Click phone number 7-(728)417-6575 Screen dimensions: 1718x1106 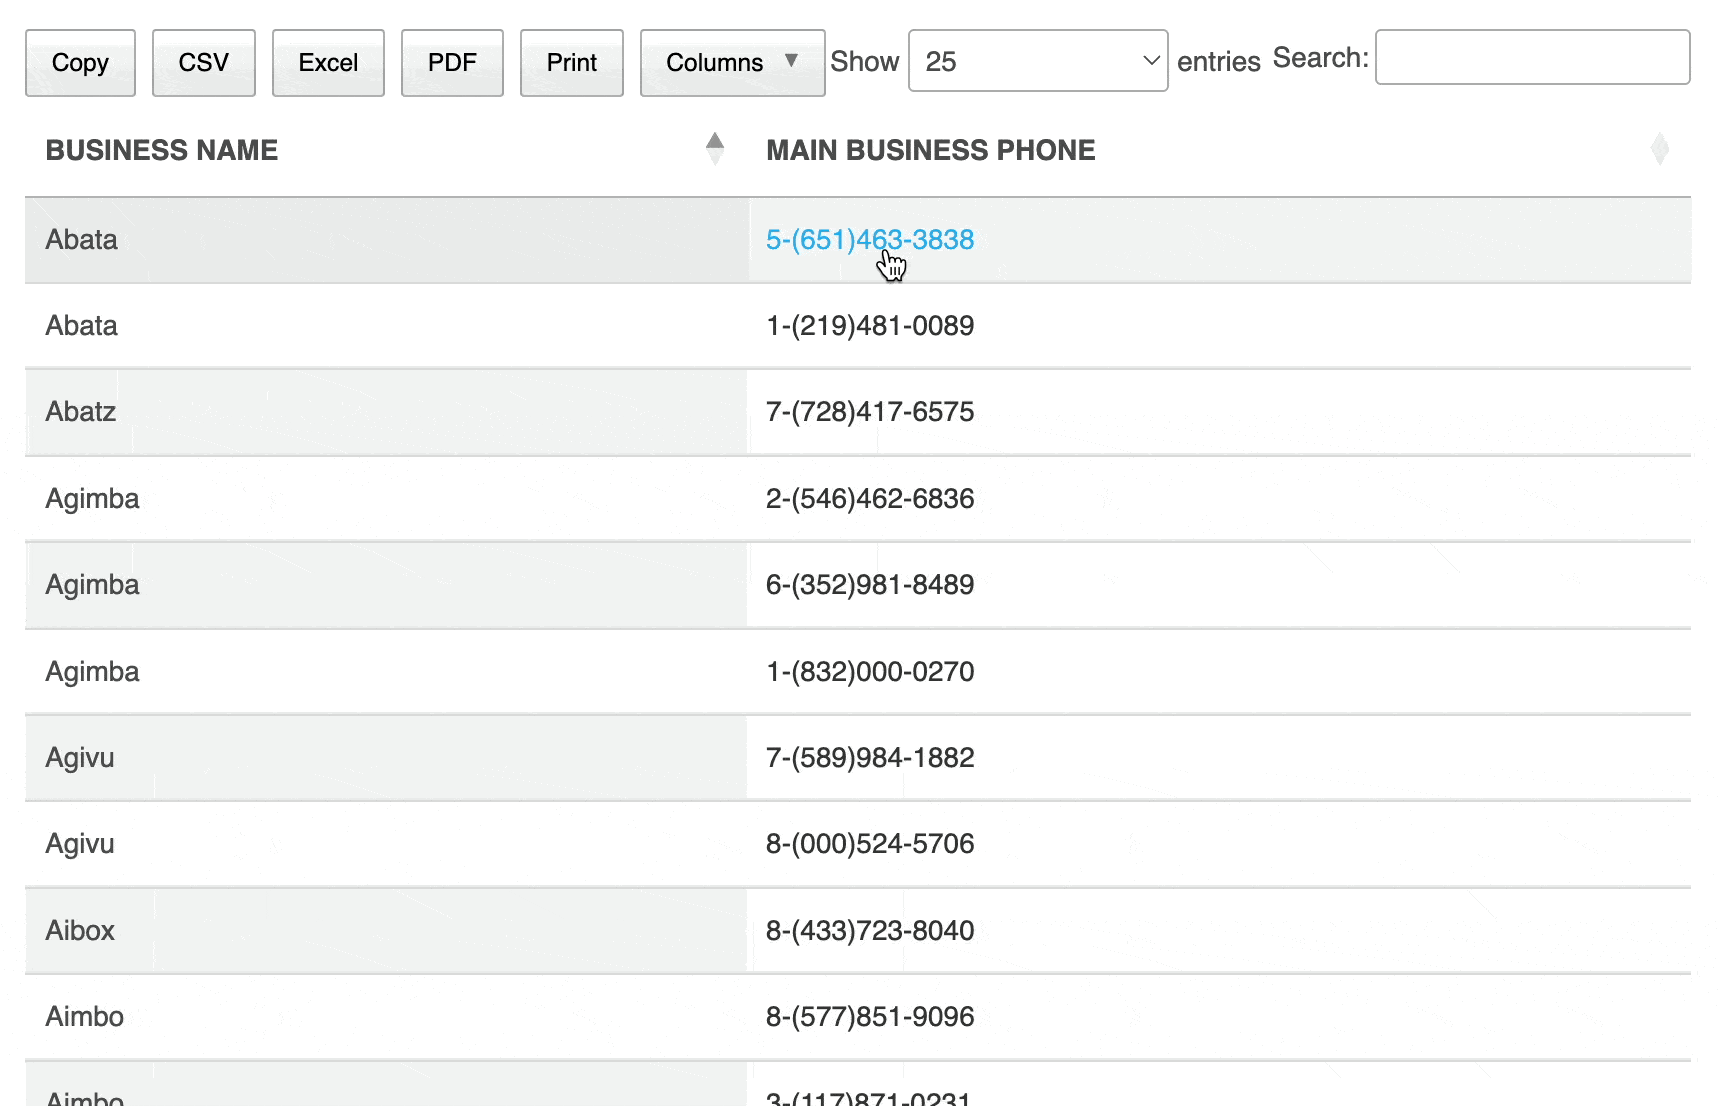click(x=869, y=412)
